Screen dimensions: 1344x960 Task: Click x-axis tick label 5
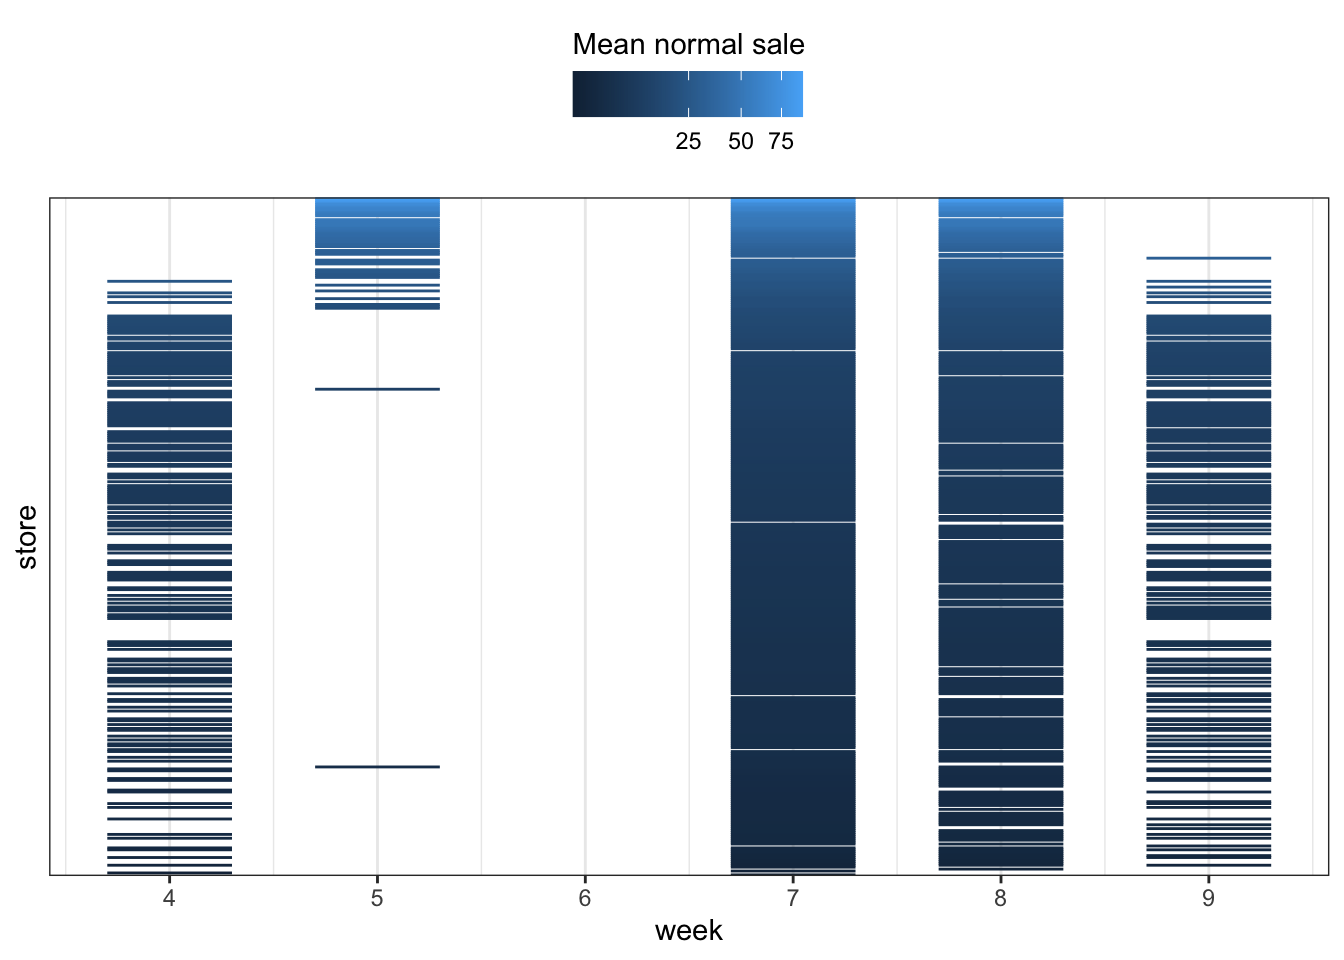coord(377,899)
